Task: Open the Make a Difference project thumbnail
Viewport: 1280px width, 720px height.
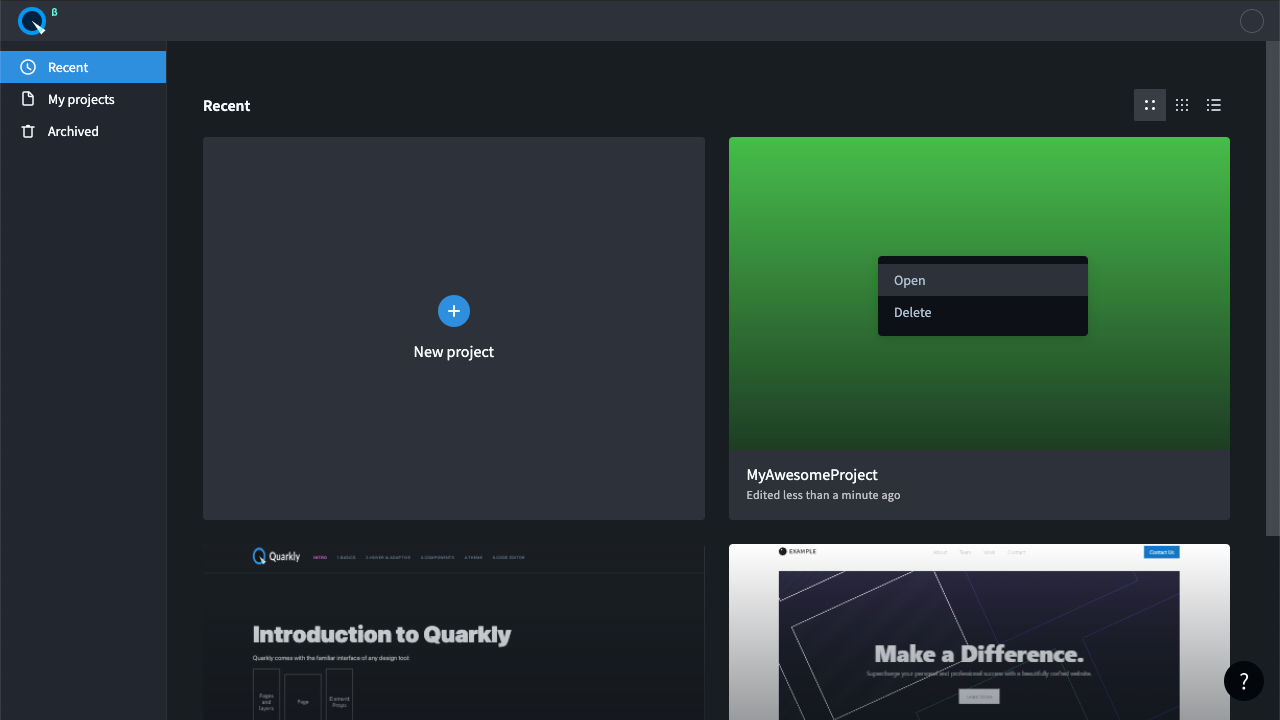Action: (x=979, y=632)
